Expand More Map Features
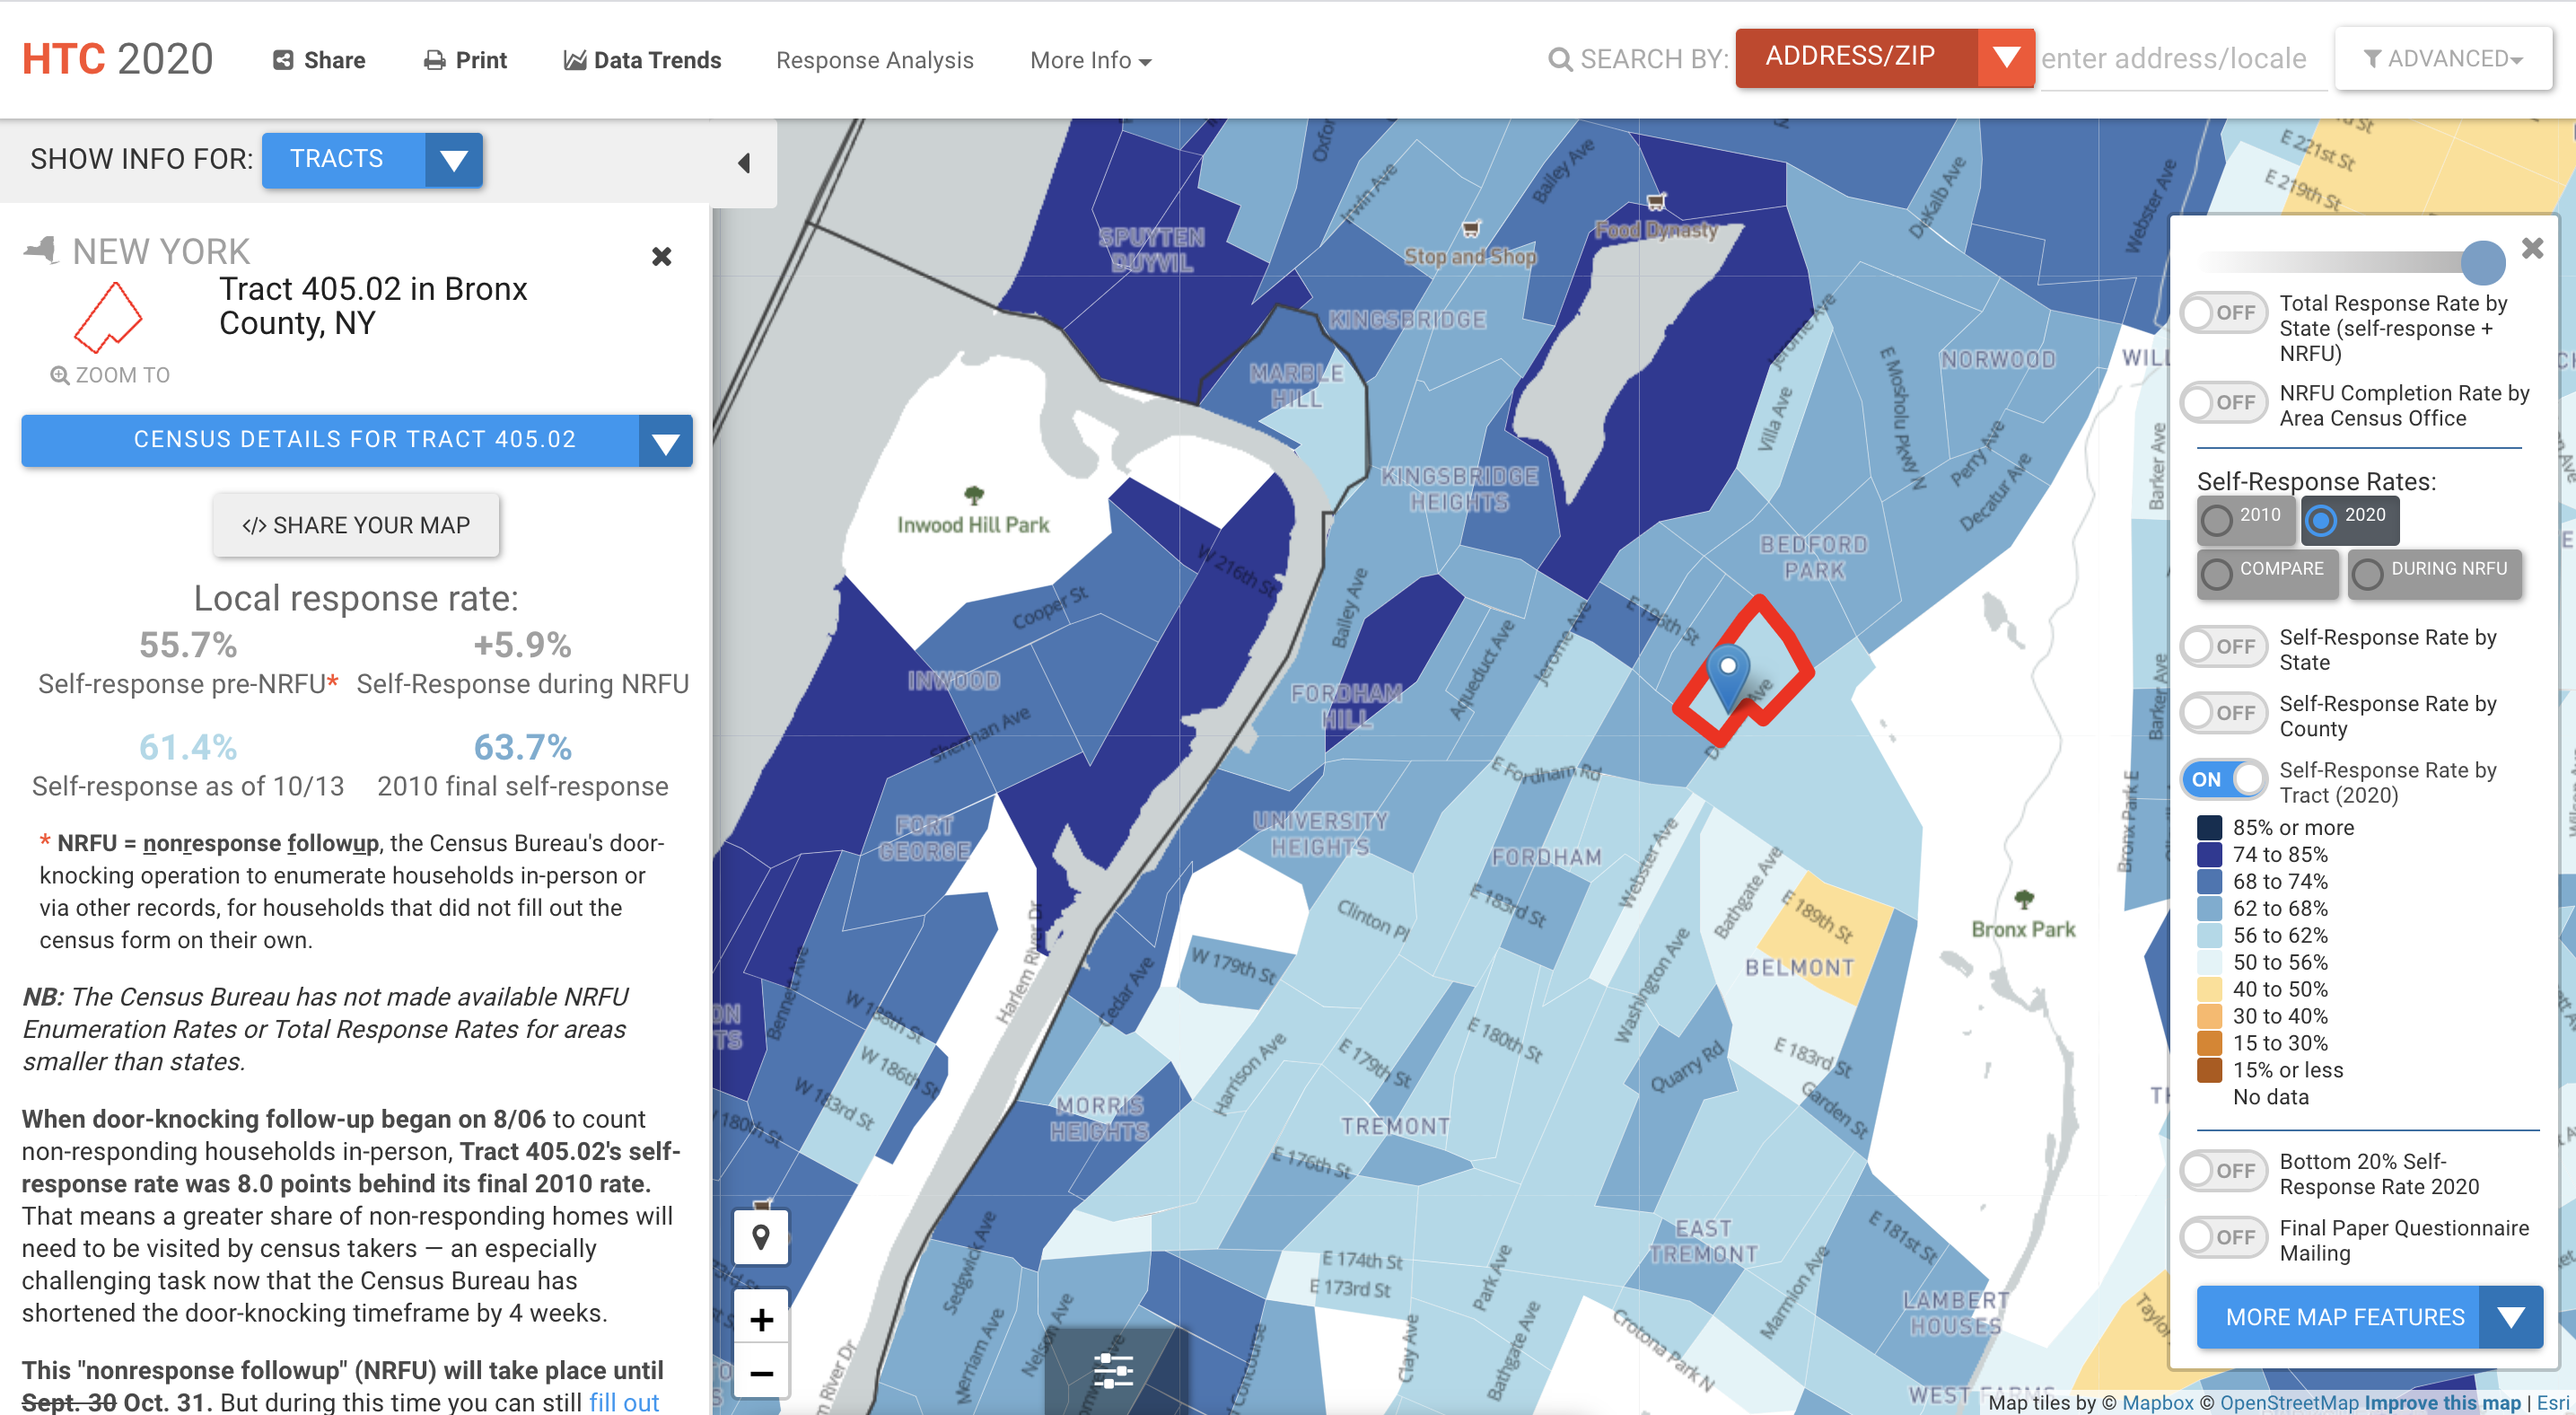 pyautogui.click(x=2369, y=1317)
